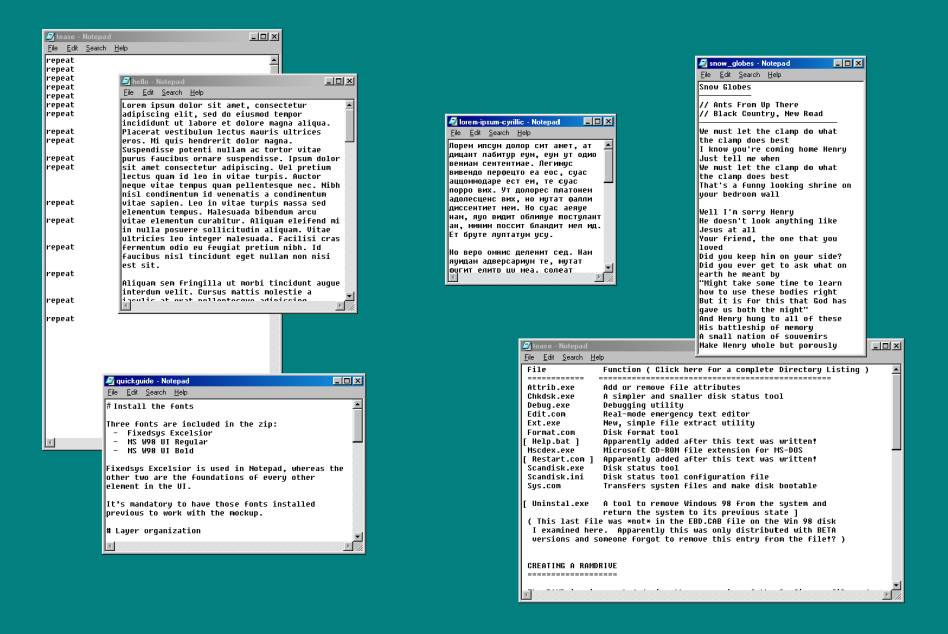Open the Help menu in the bottom tease window
The width and height of the screenshot is (948, 634).
597,357
